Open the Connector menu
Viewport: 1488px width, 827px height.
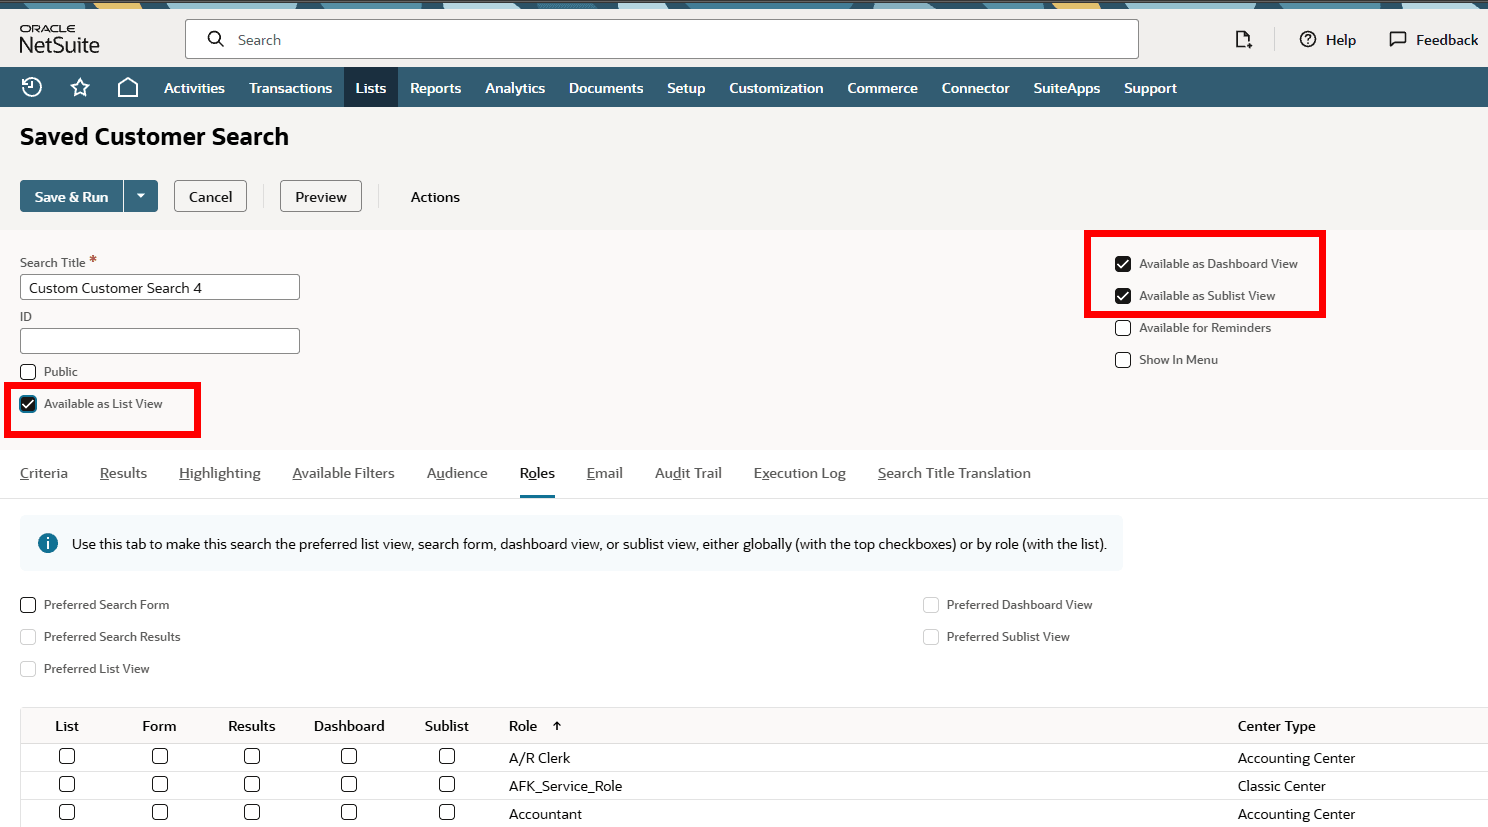coord(975,88)
